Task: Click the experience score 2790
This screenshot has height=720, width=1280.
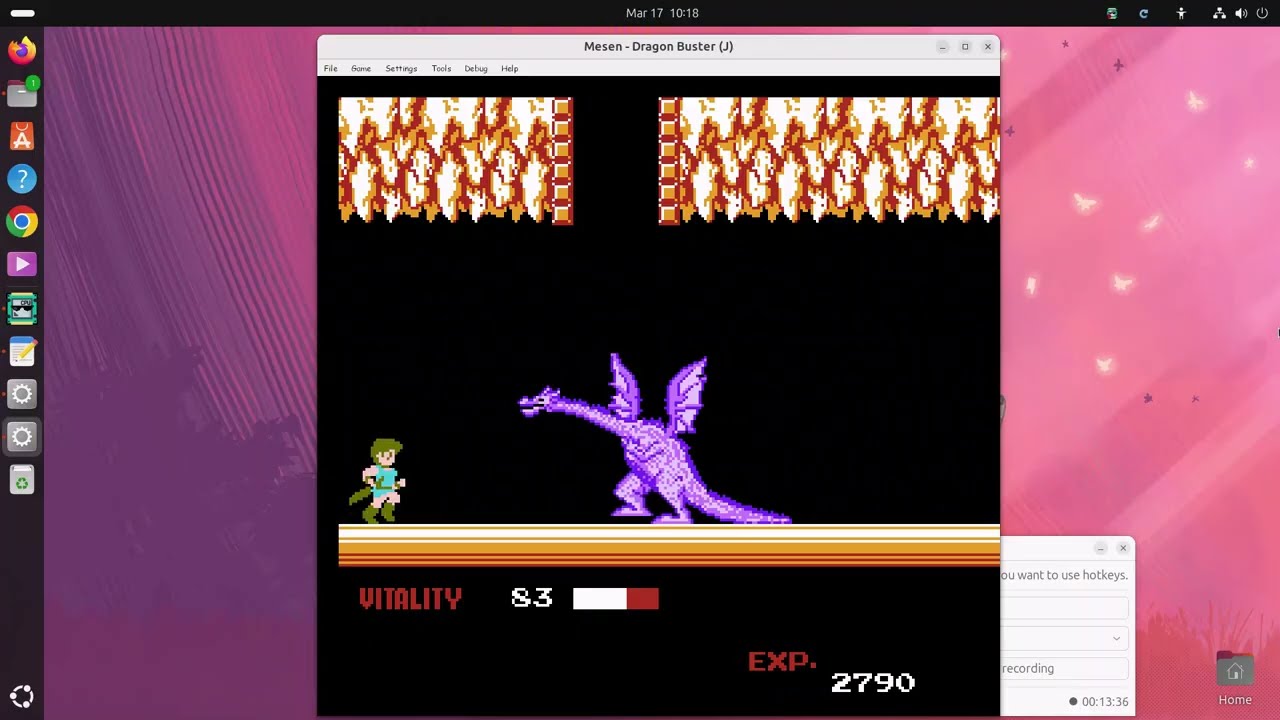Action: pos(873,682)
